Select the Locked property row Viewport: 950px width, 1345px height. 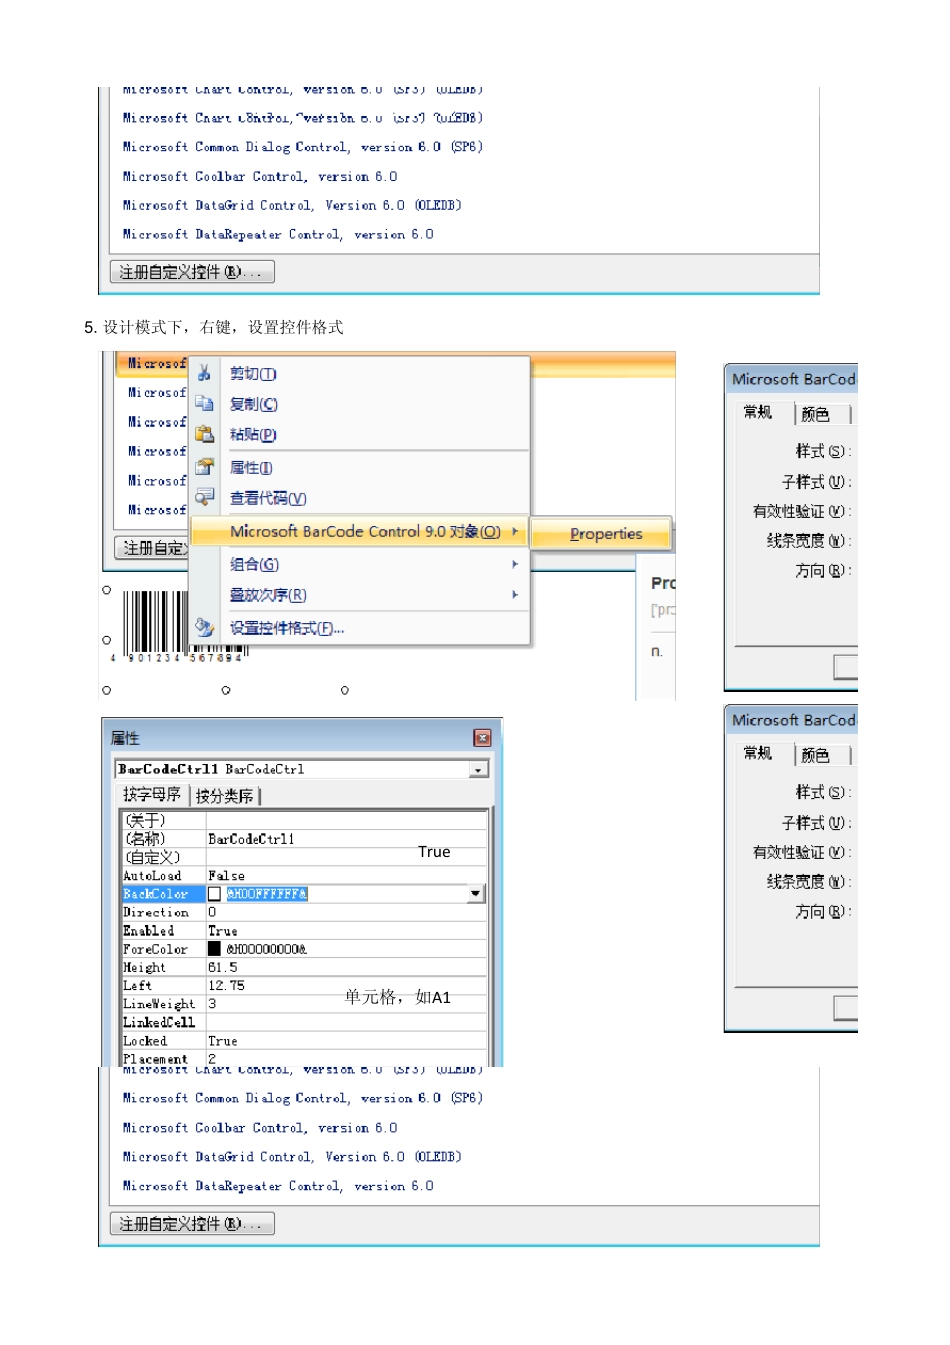304,1041
